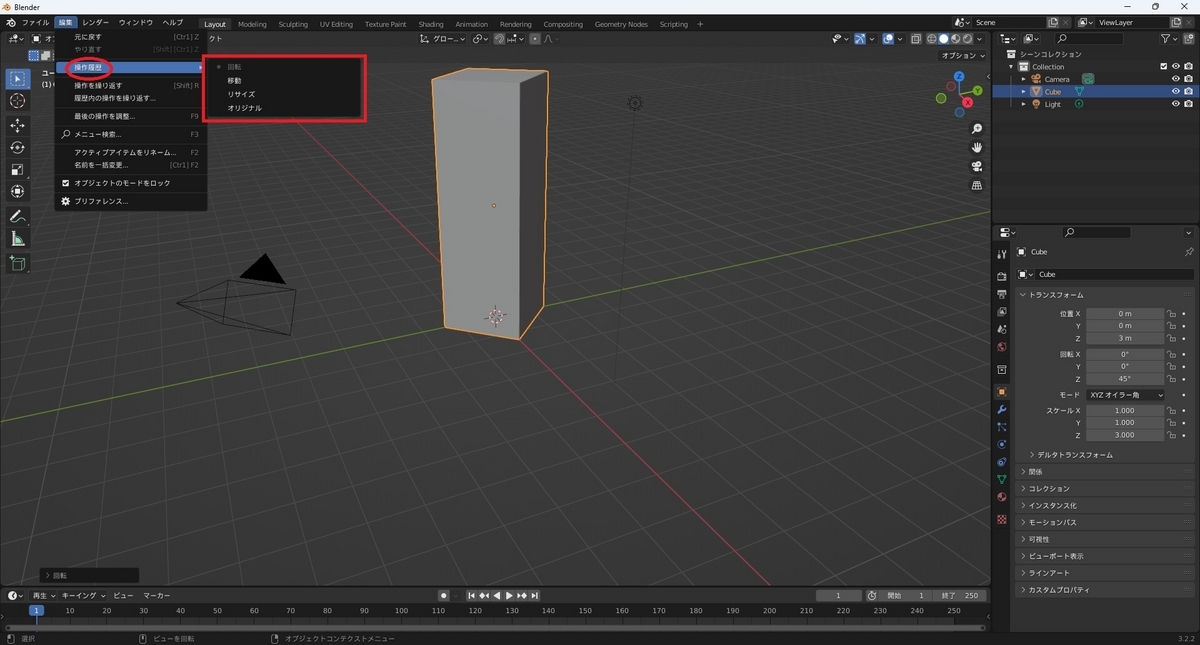Switch perspective/orthographic grid icon
Image resolution: width=1200 pixels, height=645 pixels.
pyautogui.click(x=977, y=185)
